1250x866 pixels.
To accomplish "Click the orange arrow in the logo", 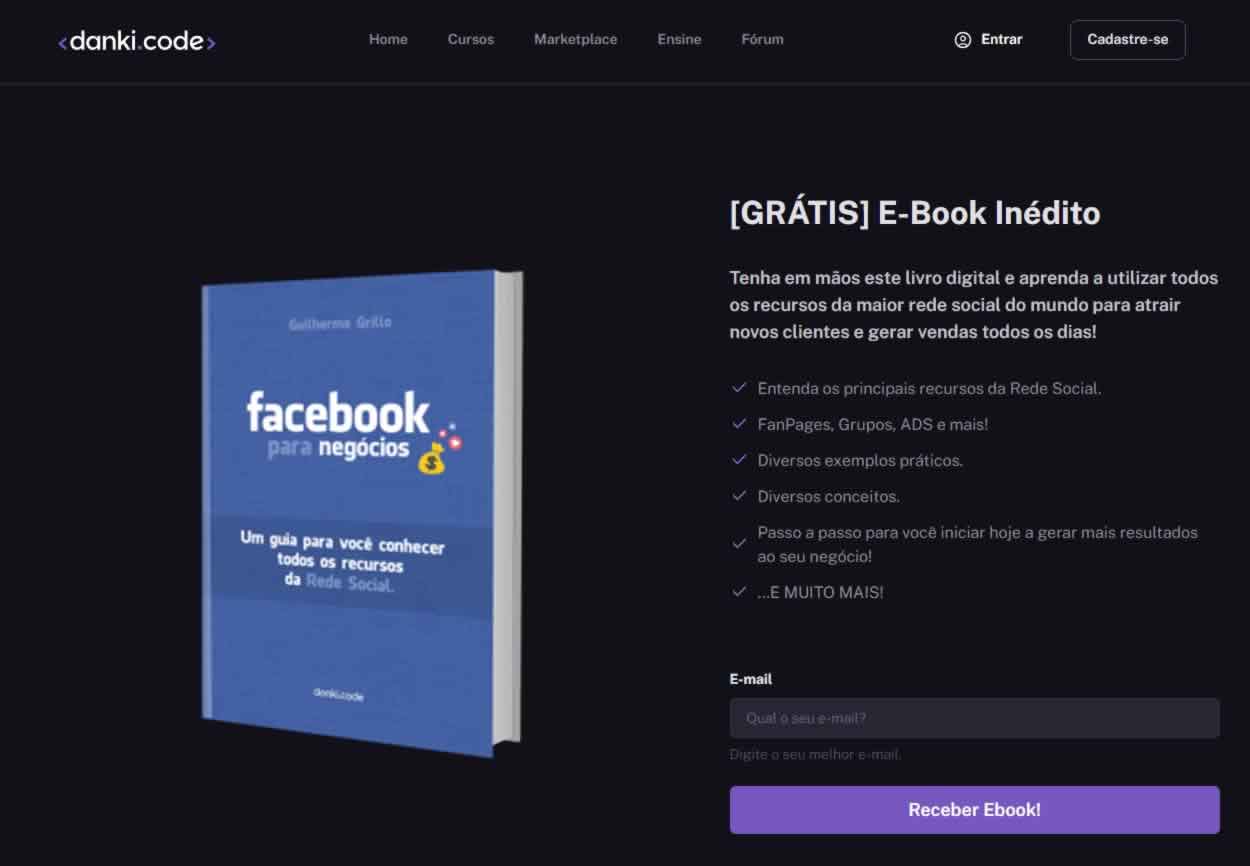I will (212, 40).
